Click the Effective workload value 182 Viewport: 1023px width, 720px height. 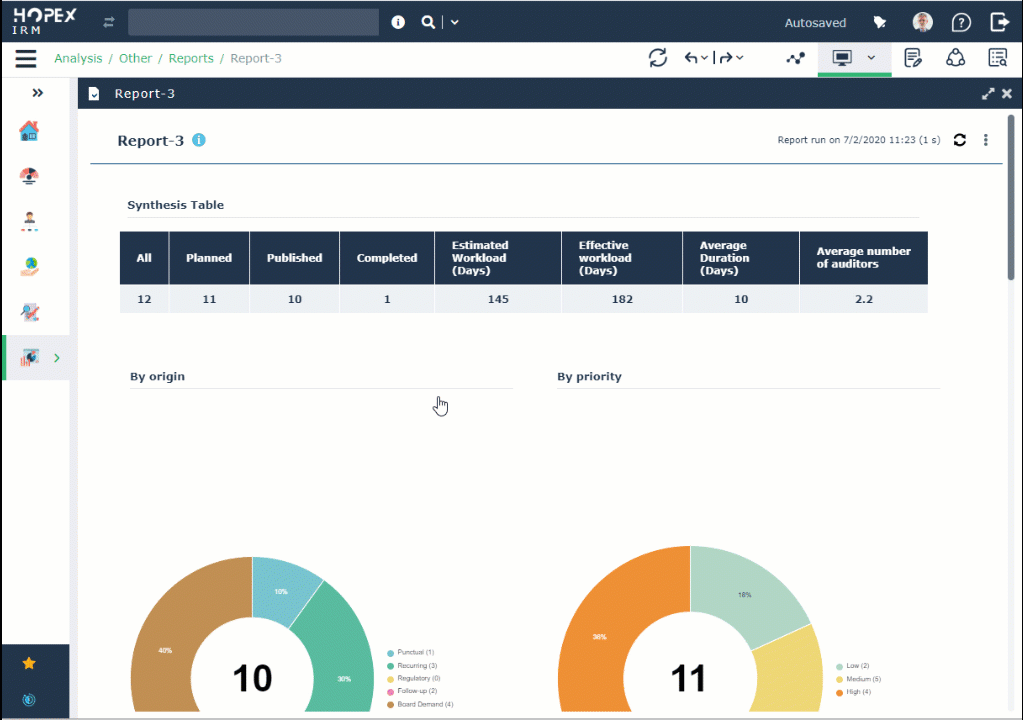click(622, 299)
